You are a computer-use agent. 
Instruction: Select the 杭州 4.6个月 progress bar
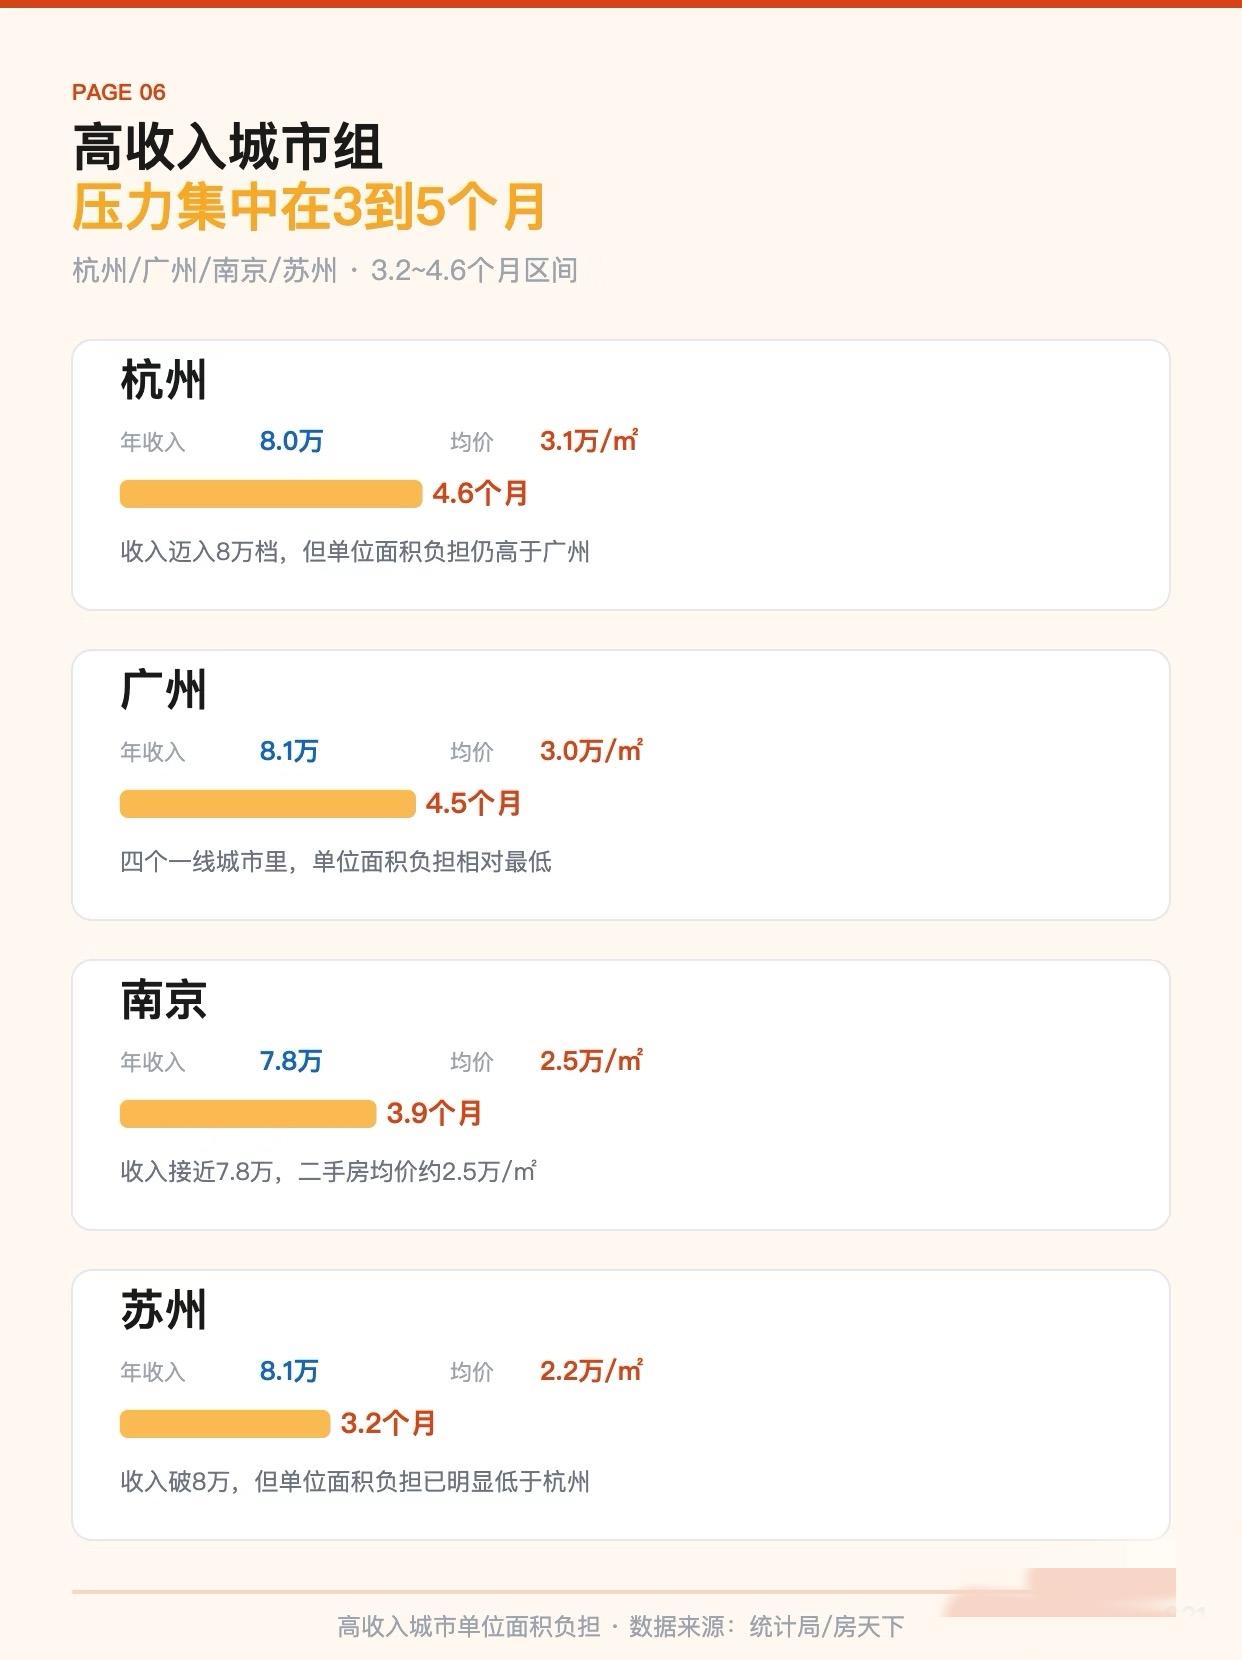click(271, 493)
